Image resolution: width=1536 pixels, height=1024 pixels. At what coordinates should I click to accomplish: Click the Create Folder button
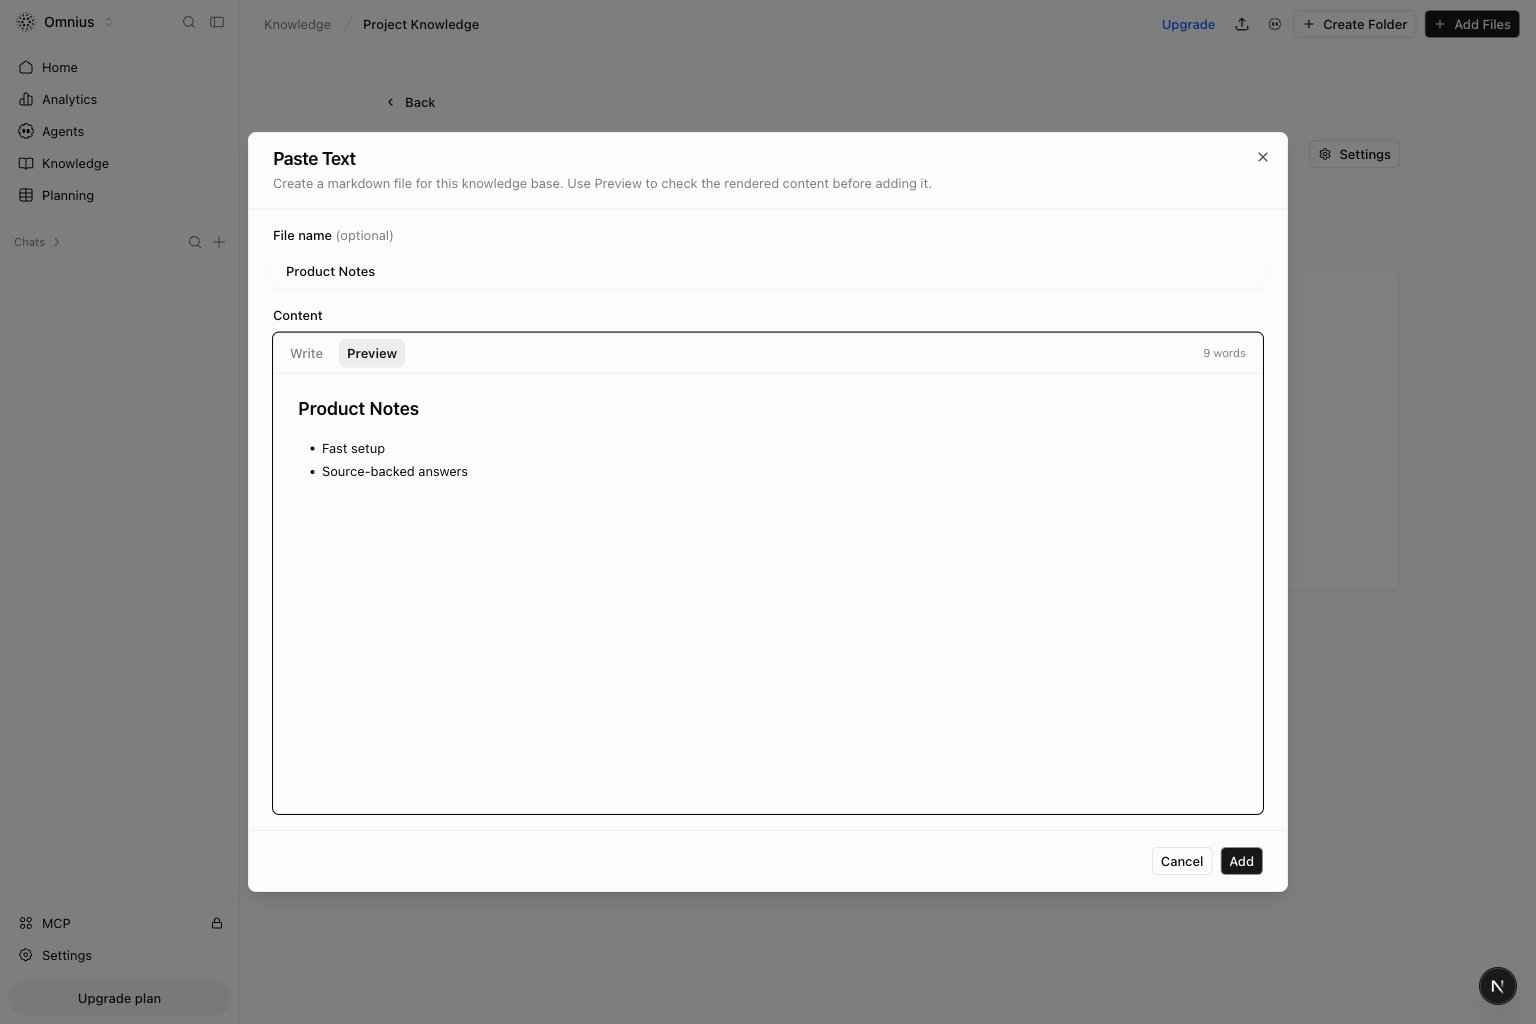click(x=1355, y=24)
